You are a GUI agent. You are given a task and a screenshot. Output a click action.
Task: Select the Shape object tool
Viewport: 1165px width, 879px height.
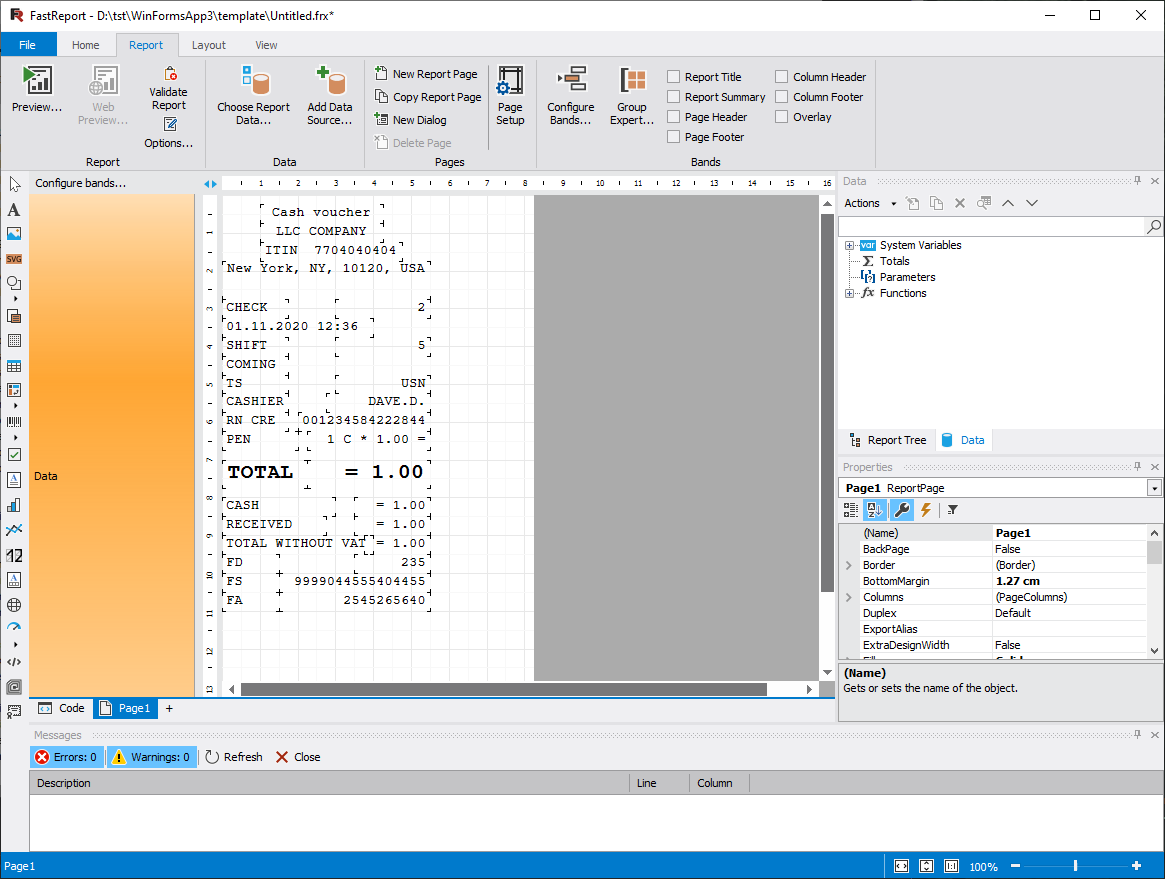click(x=14, y=283)
